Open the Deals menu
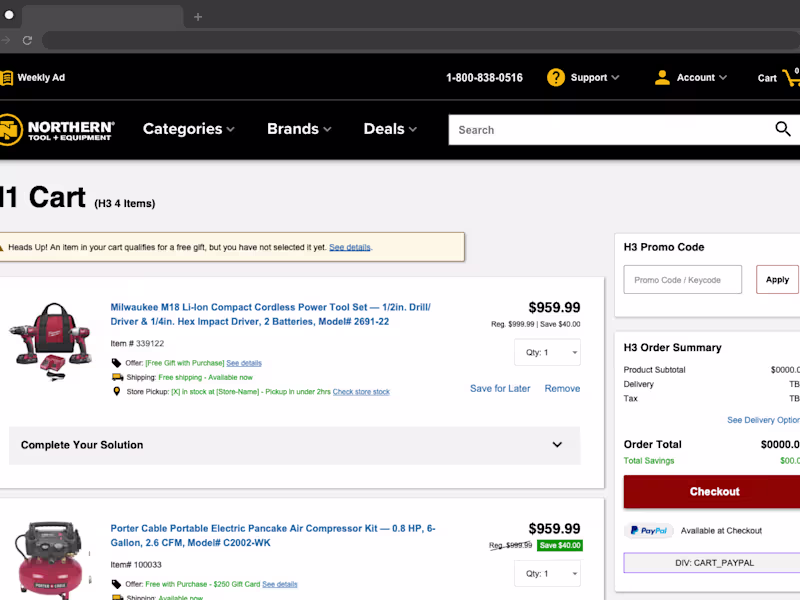The width and height of the screenshot is (800, 600). pos(390,129)
